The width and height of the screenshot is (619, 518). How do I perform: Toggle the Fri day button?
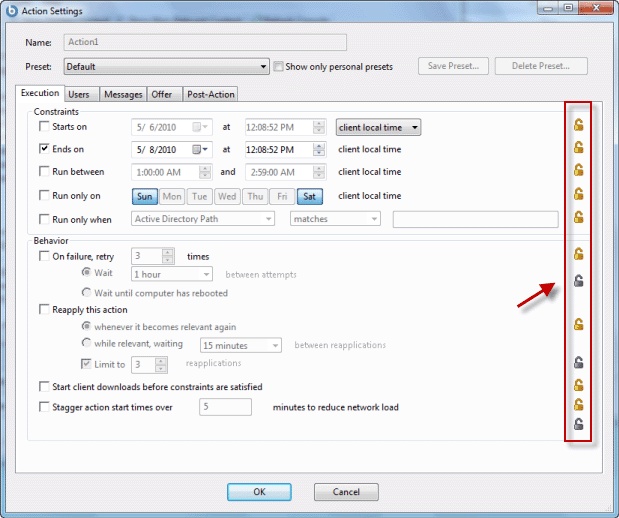282,196
